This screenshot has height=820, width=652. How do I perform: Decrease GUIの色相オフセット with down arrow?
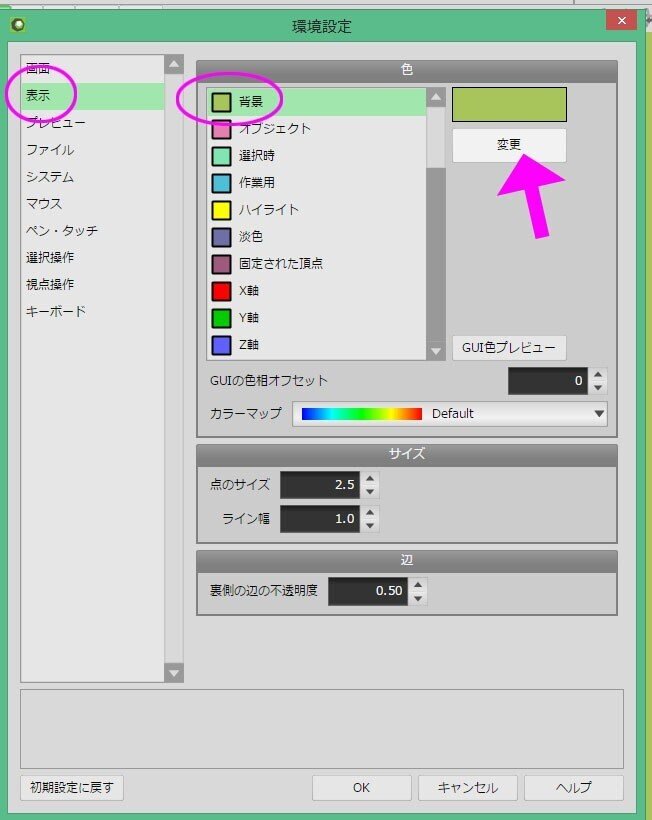click(x=598, y=388)
